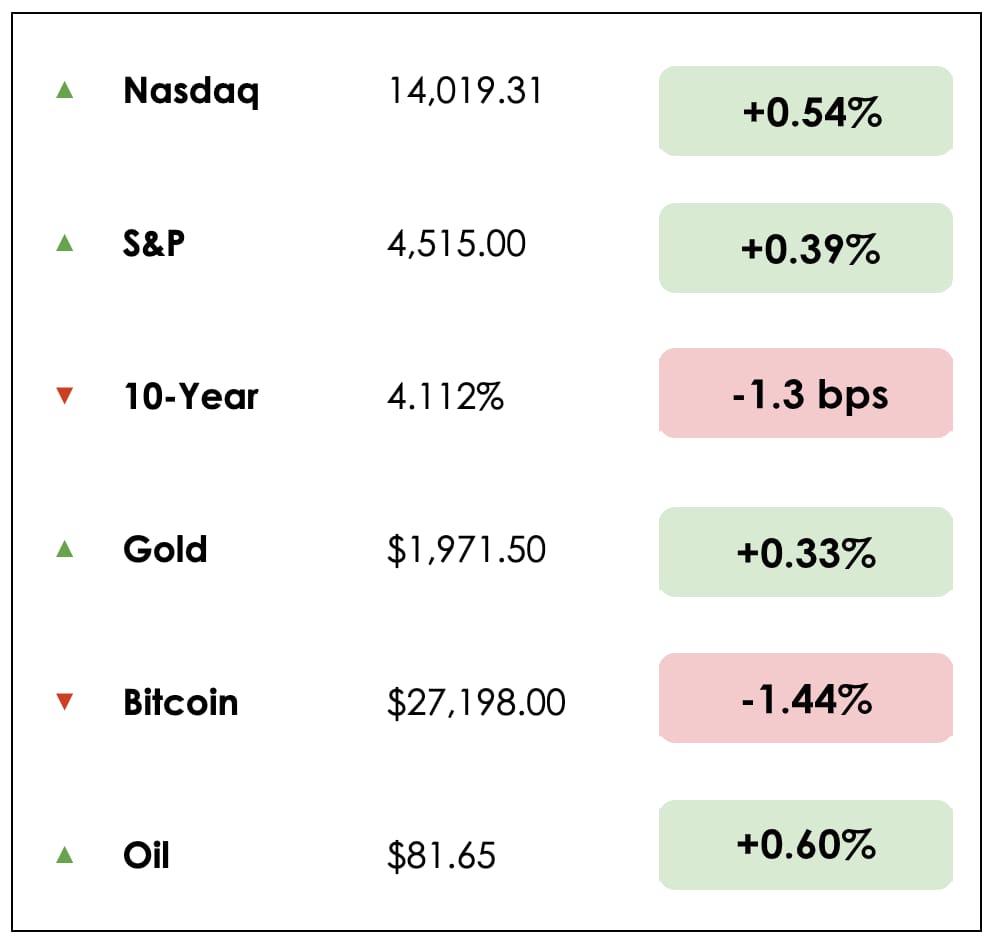
Task: Open the 10-Year yield label
Action: coord(191,397)
